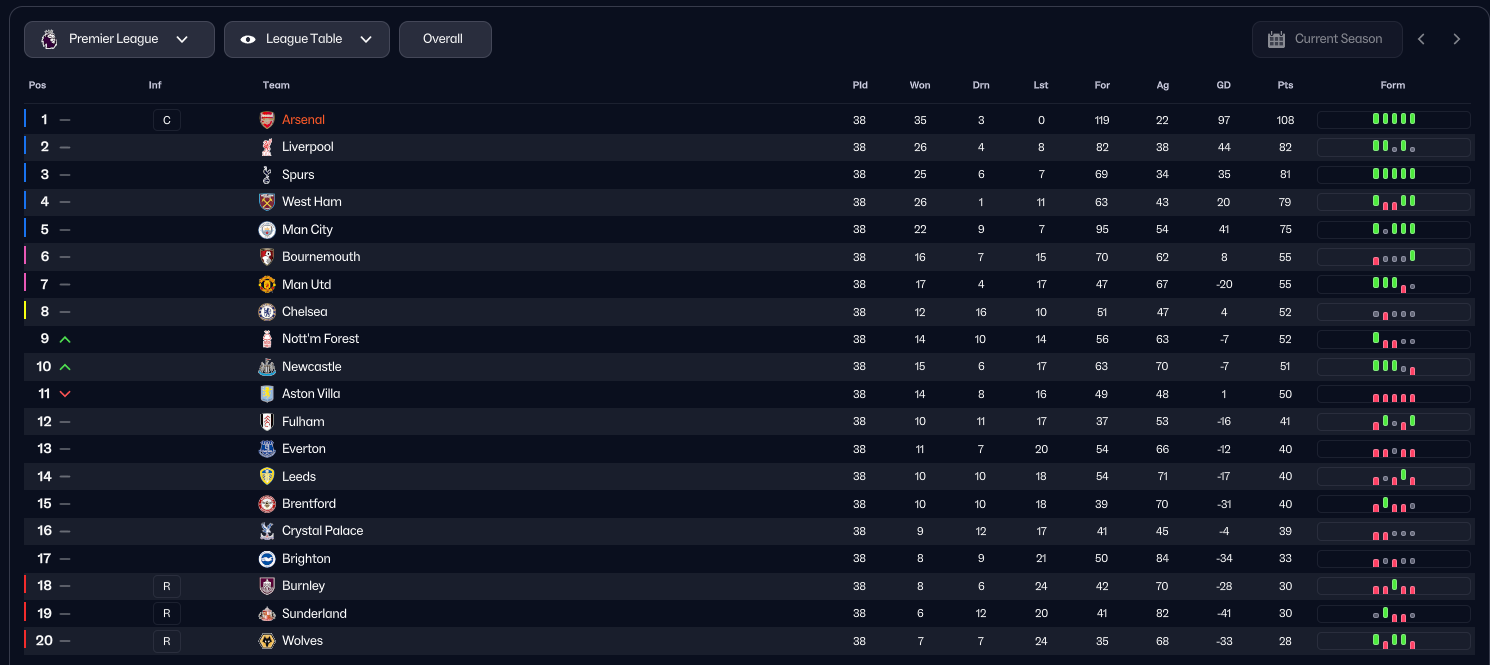Image resolution: width=1490 pixels, height=665 pixels.
Task: Click the Chelsea club badge icon
Action: click(x=267, y=312)
